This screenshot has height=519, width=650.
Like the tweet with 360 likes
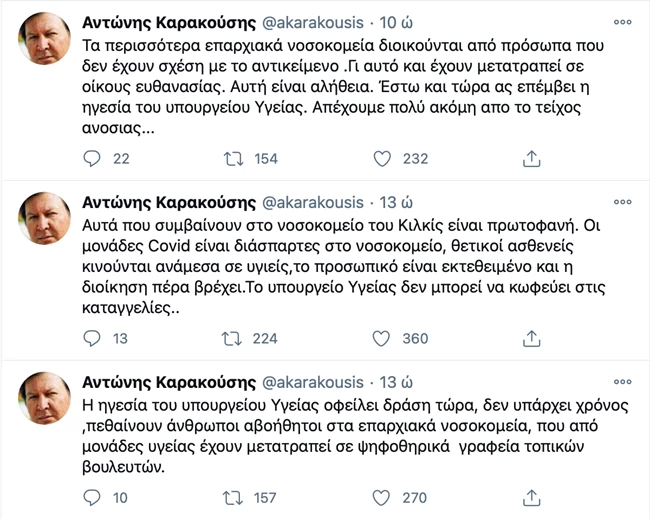click(x=381, y=338)
